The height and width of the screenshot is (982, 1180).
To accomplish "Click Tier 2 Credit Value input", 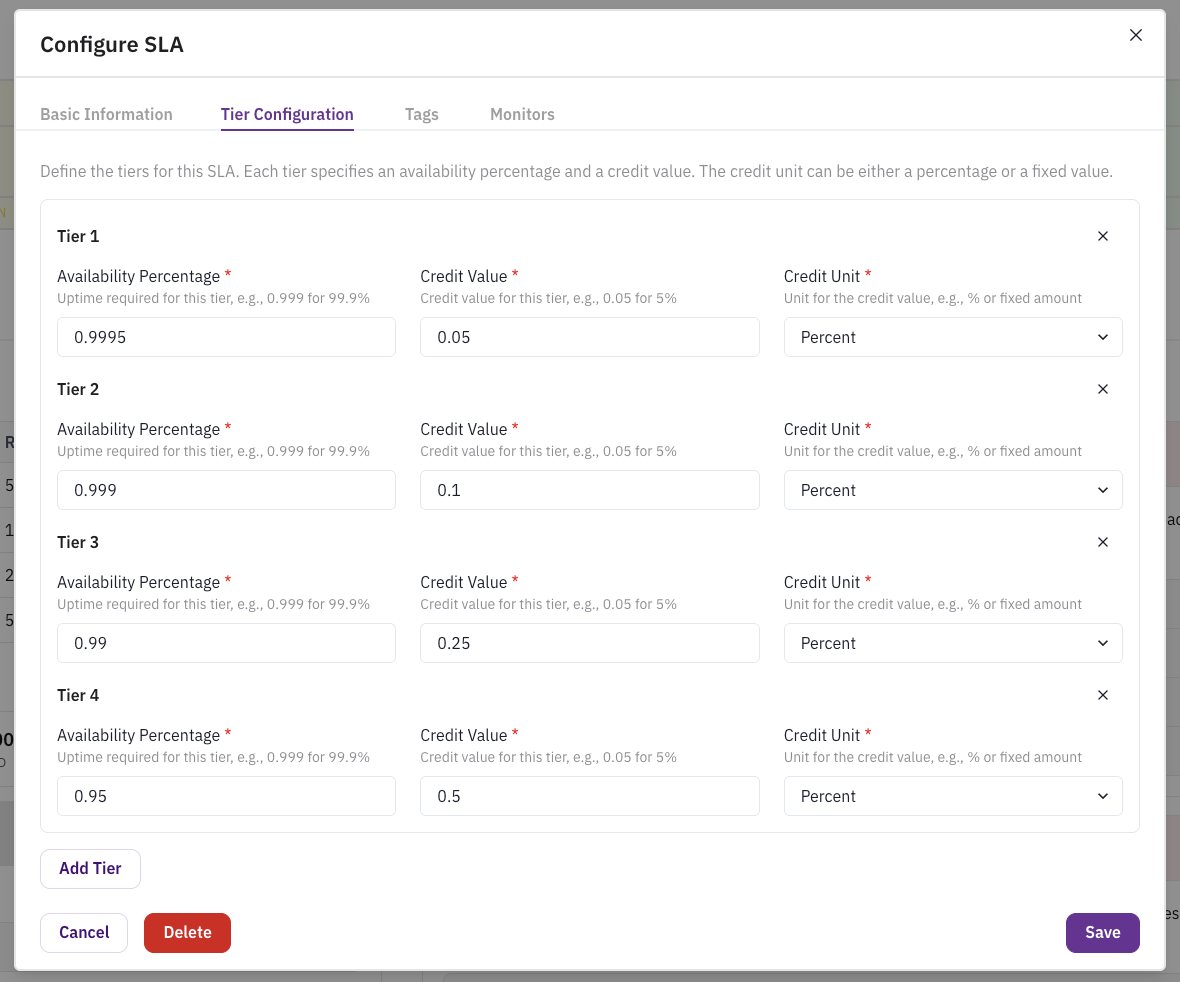I will point(589,491).
